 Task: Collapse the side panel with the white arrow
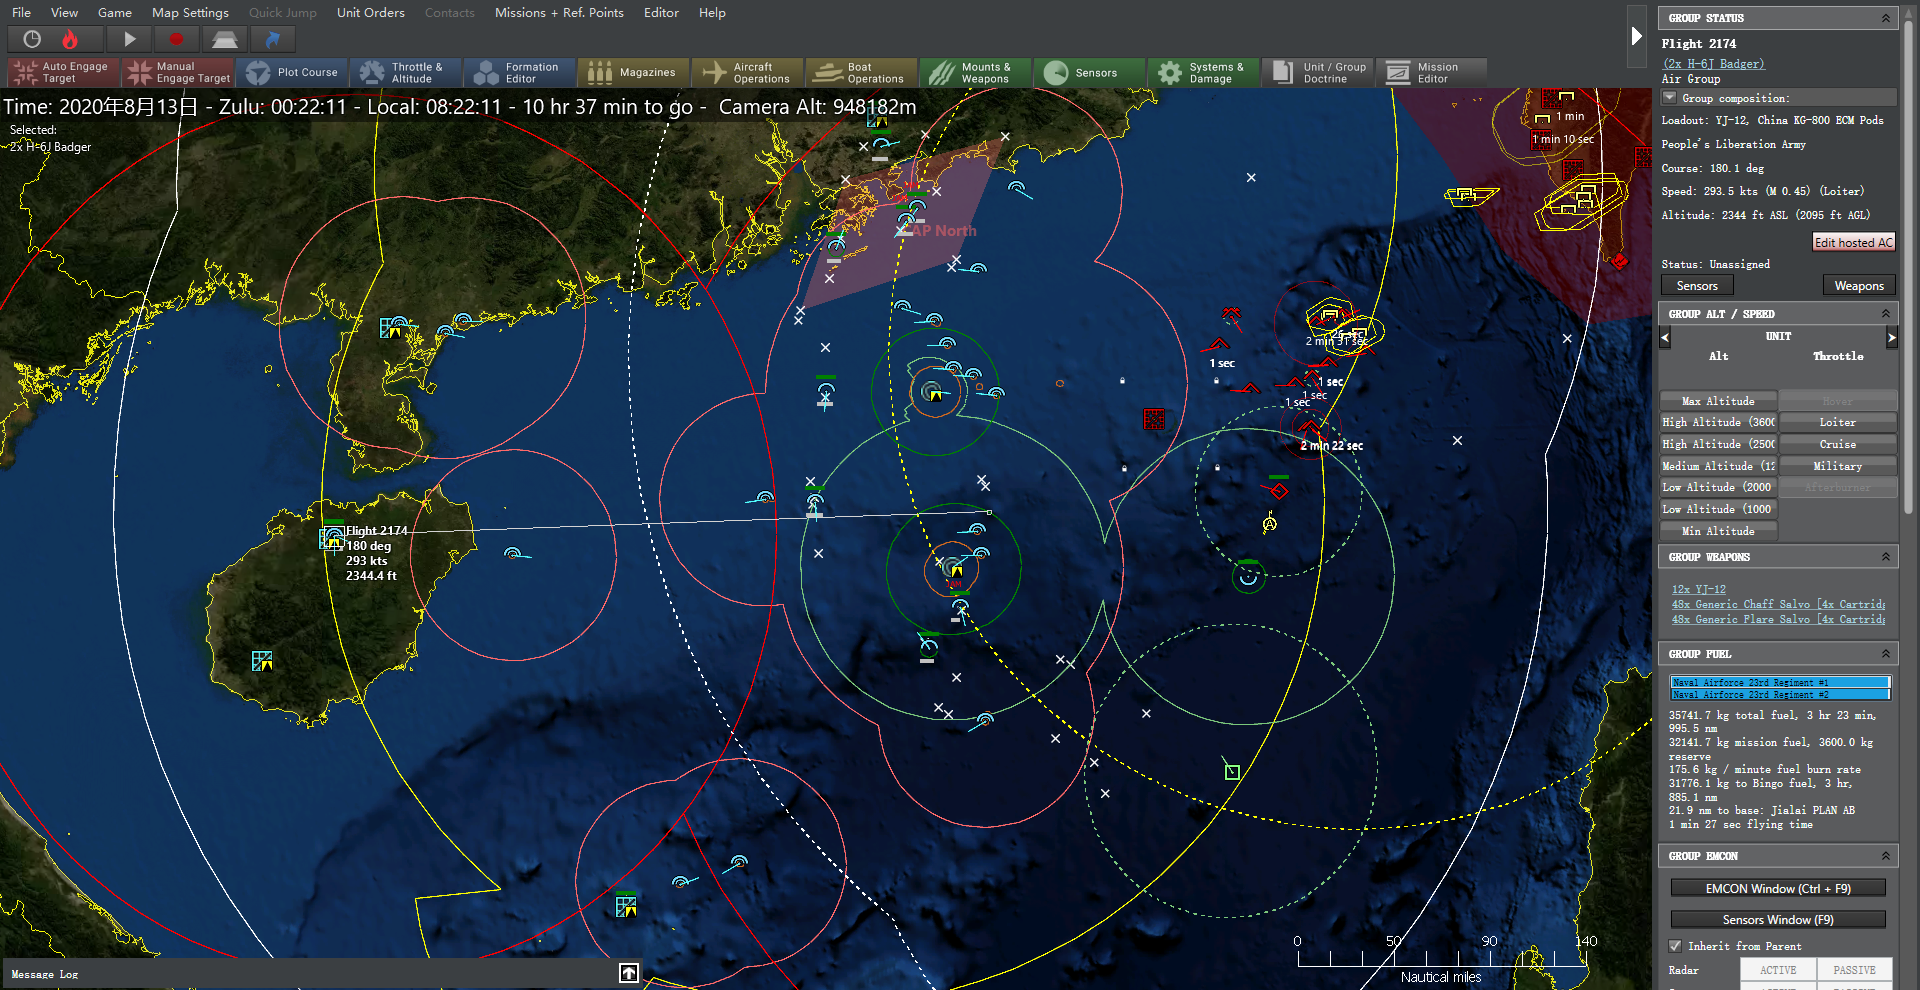click(1636, 36)
